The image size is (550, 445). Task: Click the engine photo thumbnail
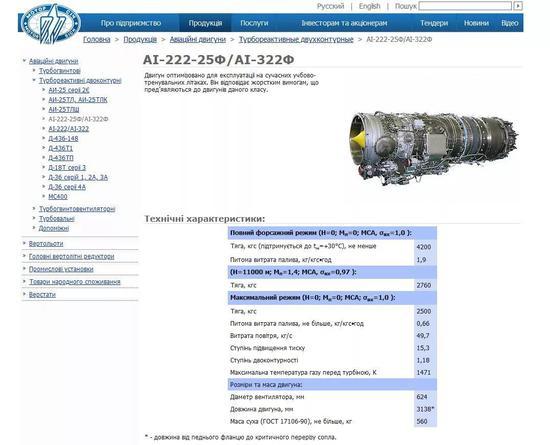pos(434,147)
